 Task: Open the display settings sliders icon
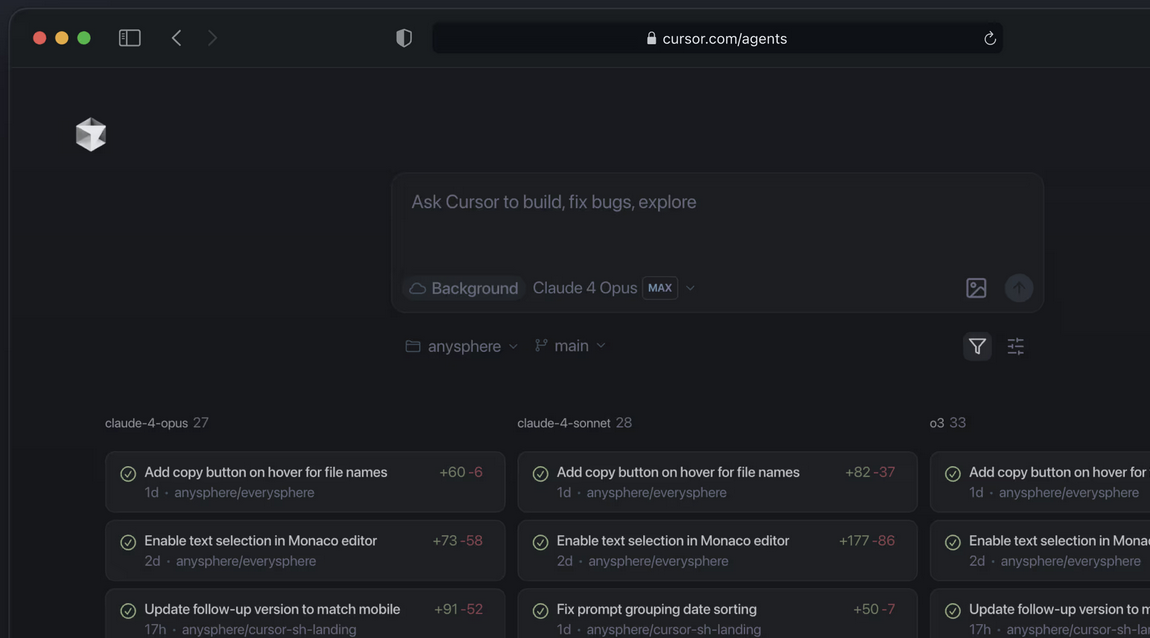1016,346
